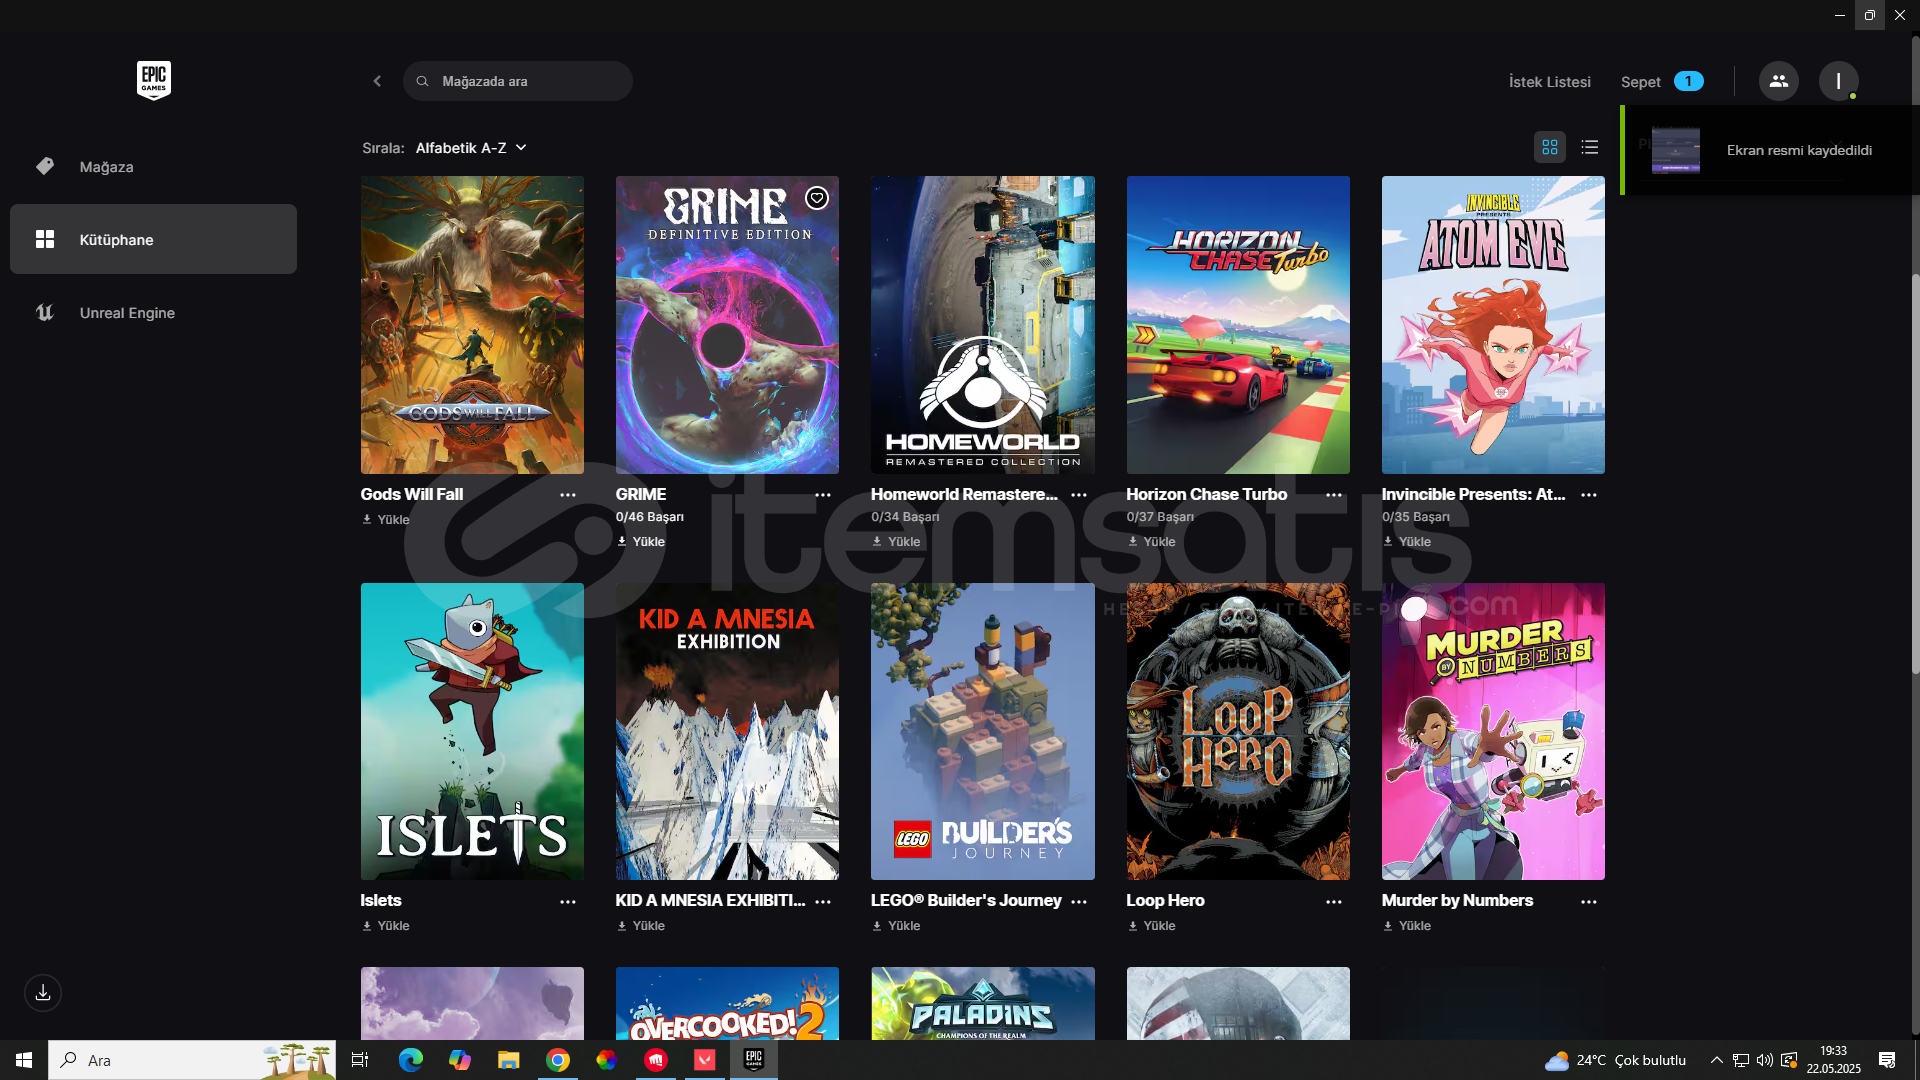The width and height of the screenshot is (1920, 1080).
Task: Open Paladins cover art
Action: coord(983,1003)
